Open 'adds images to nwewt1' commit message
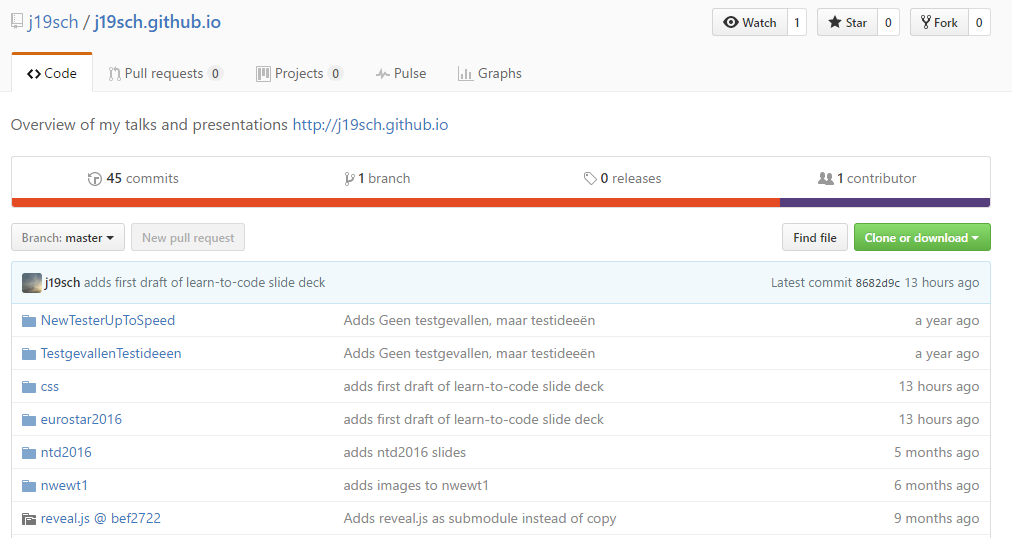Viewport: 1012px width, 538px height. (x=416, y=485)
